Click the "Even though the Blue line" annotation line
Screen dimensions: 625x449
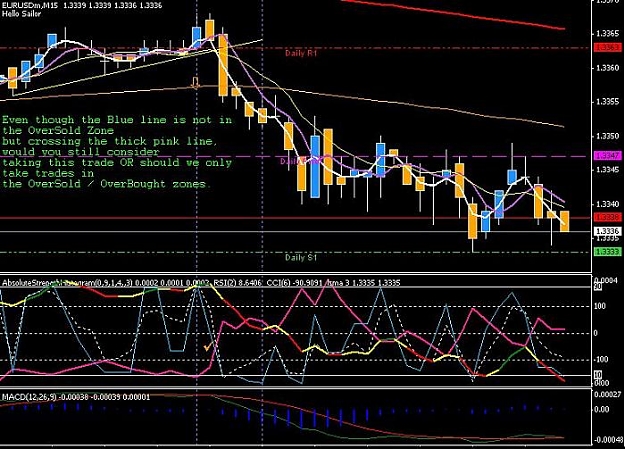(x=117, y=120)
